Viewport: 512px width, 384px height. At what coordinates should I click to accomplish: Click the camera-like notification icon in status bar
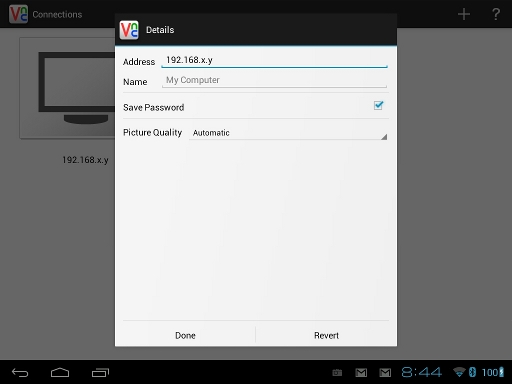pyautogui.click(x=337, y=372)
